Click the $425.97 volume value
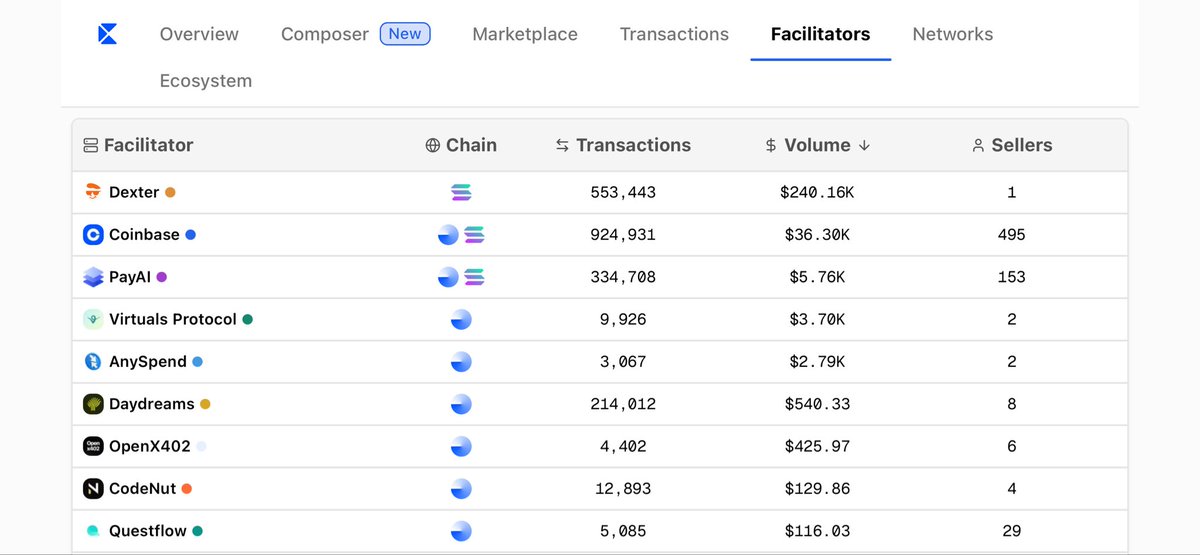This screenshot has width=1200, height=555. [817, 446]
